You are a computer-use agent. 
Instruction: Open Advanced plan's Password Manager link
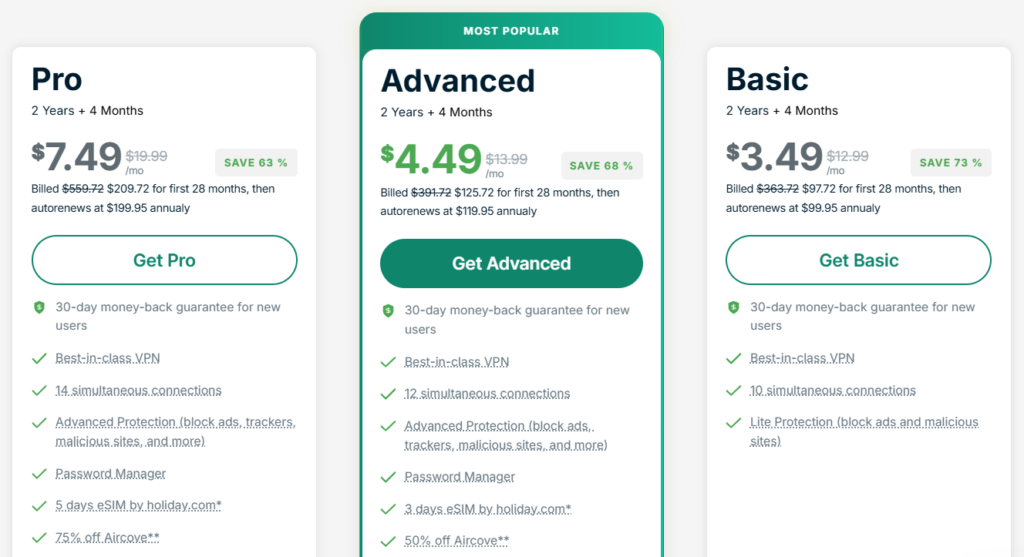(459, 477)
